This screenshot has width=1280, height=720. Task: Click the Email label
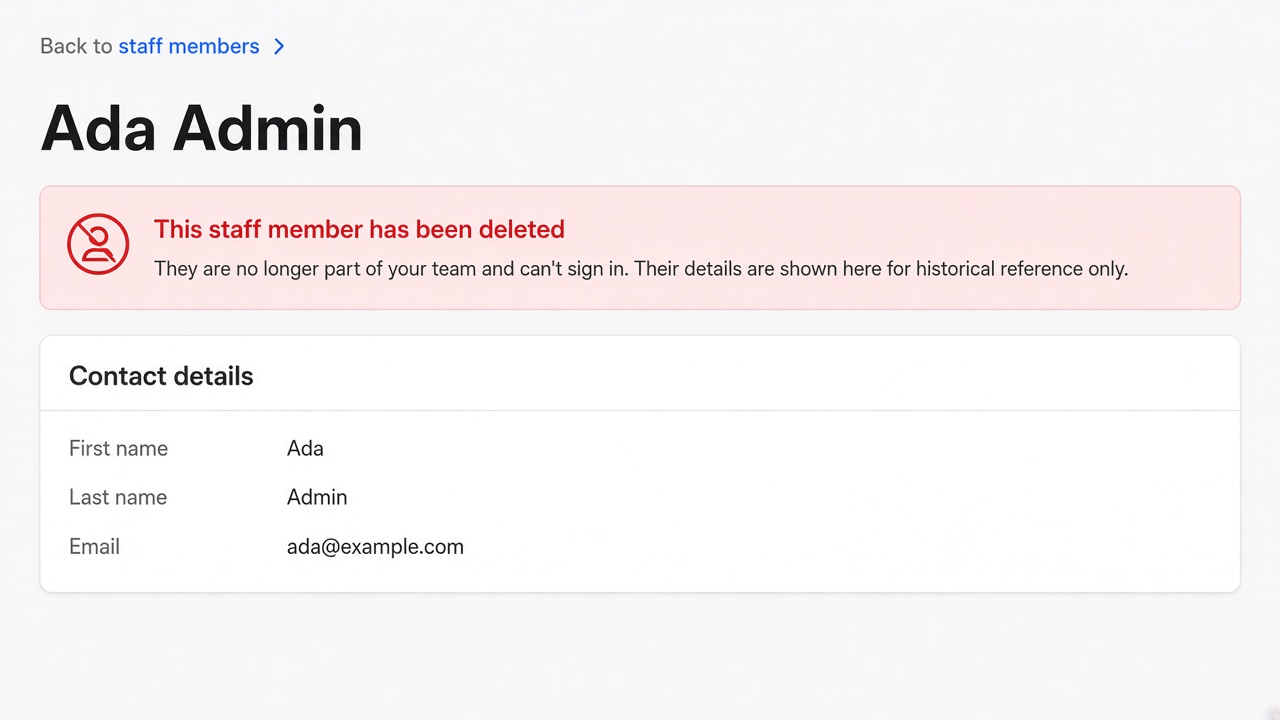94,547
